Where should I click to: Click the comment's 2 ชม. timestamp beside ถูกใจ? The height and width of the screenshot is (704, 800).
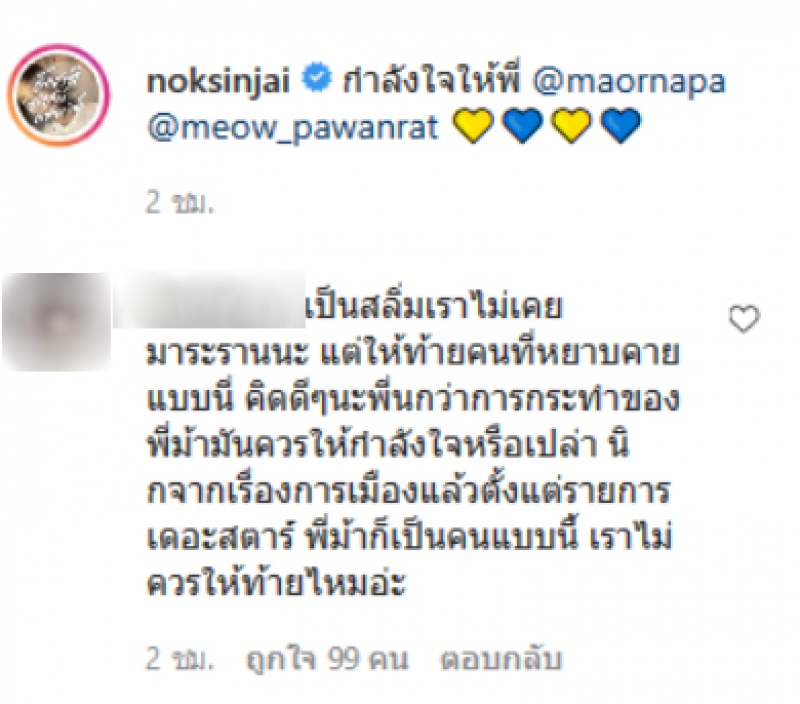click(180, 659)
